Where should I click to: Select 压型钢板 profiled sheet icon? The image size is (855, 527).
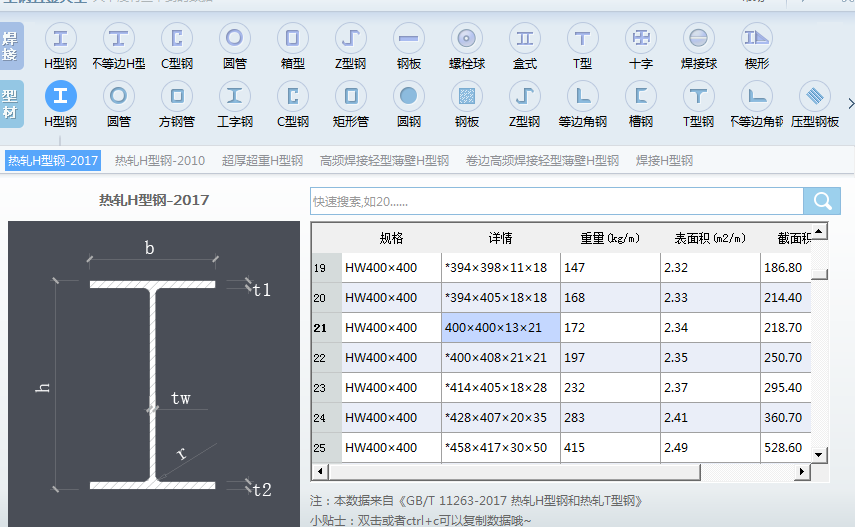[815, 97]
